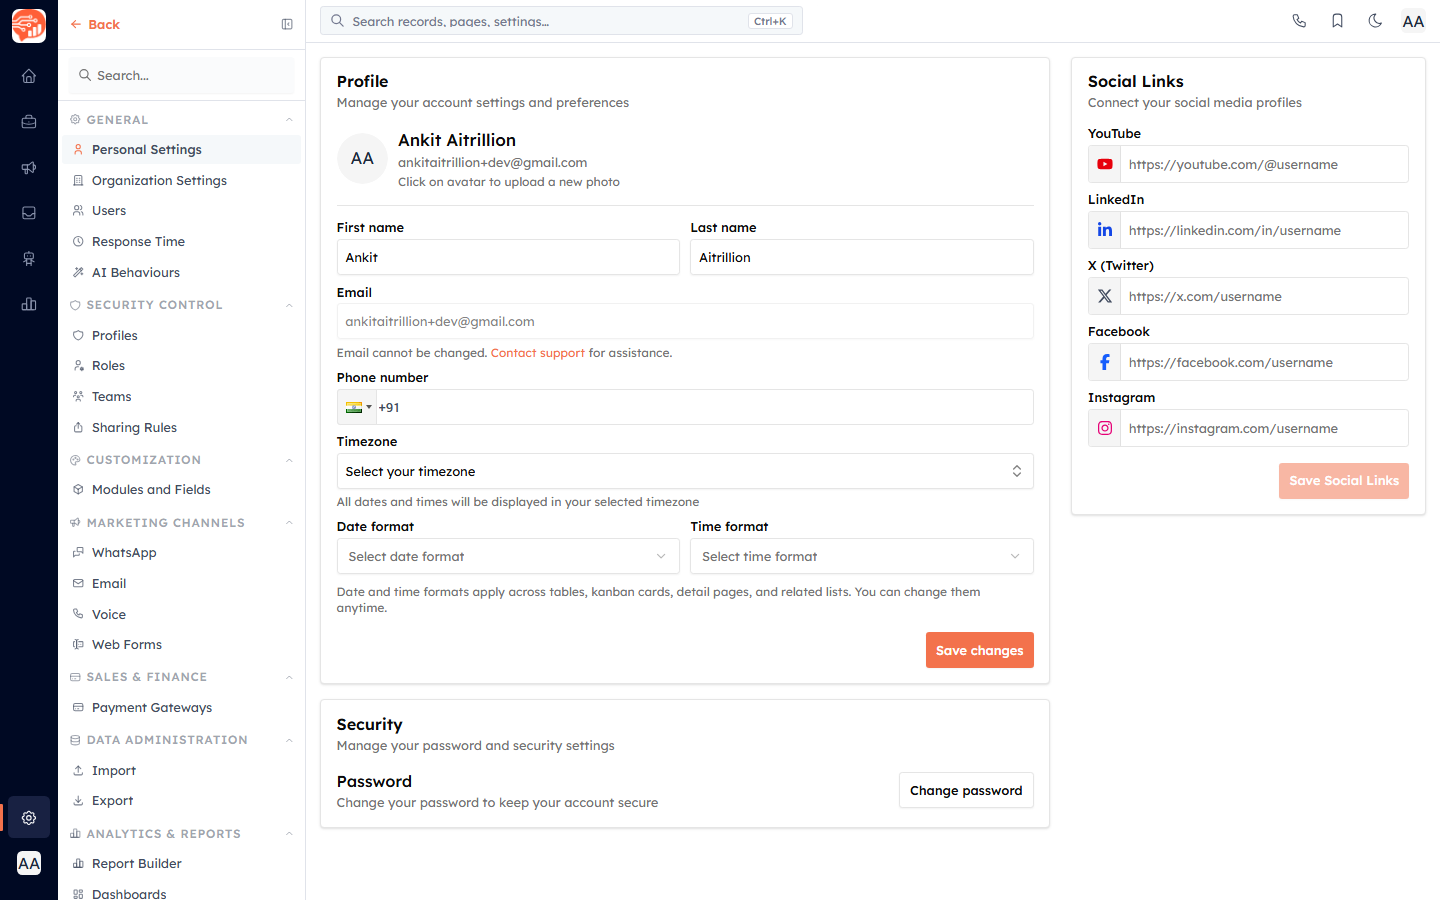Focus the Phone number field

coord(704,407)
